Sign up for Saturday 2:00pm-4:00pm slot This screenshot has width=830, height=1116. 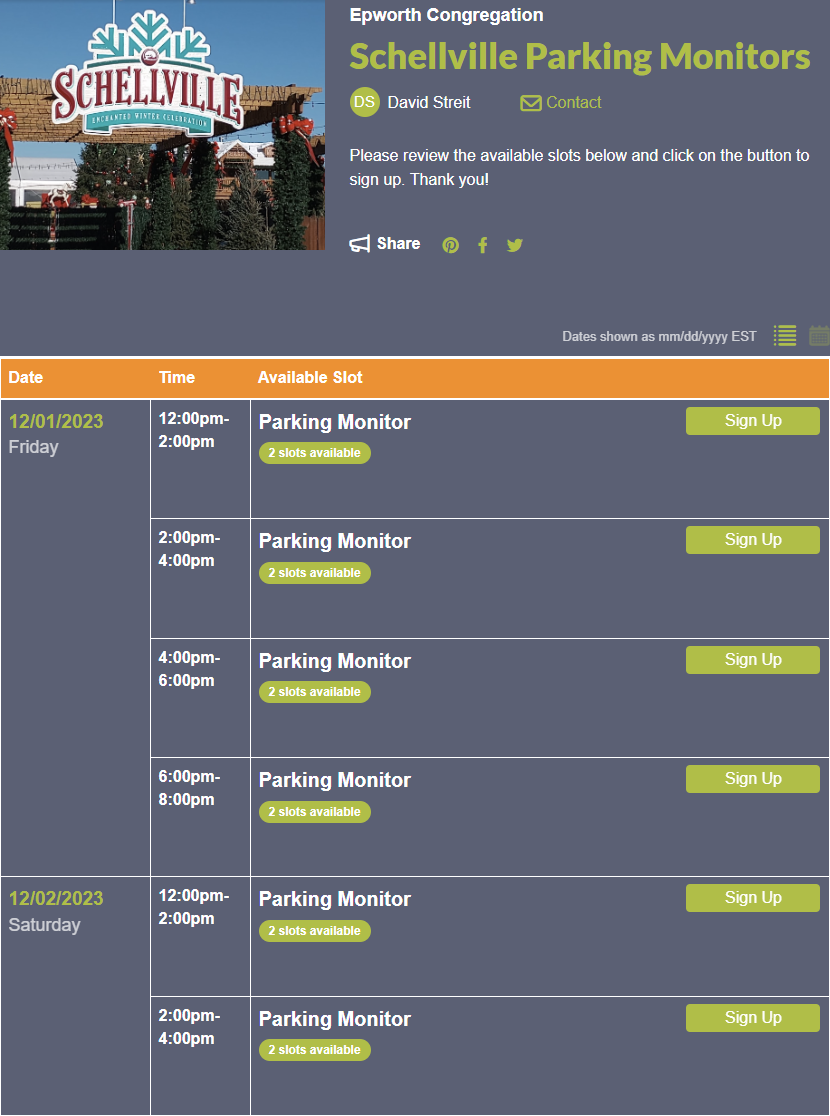click(752, 1018)
